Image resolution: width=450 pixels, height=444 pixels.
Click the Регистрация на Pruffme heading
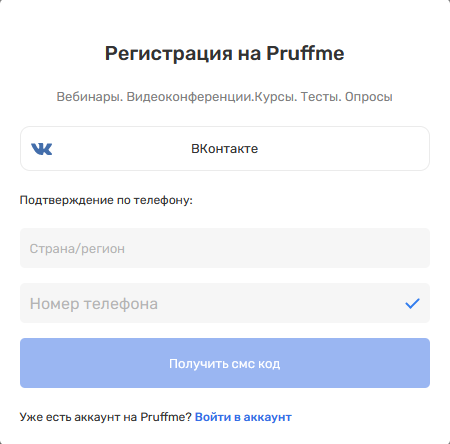tap(225, 53)
